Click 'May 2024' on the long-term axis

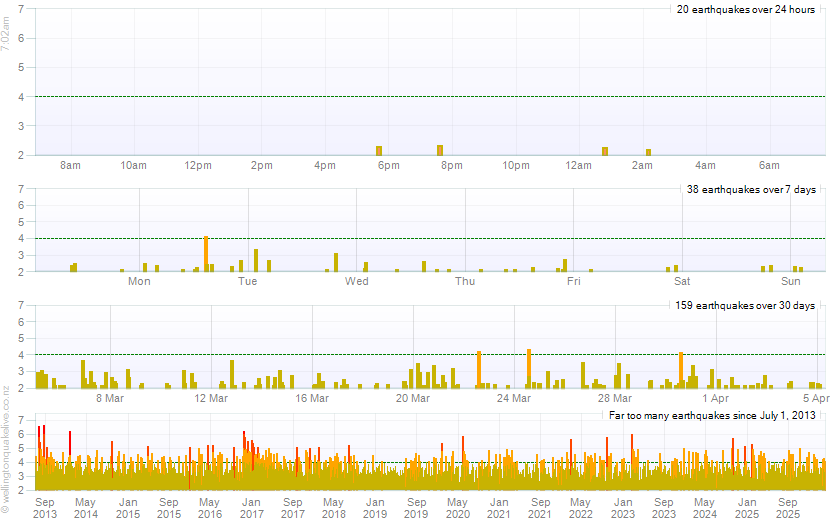(704, 508)
